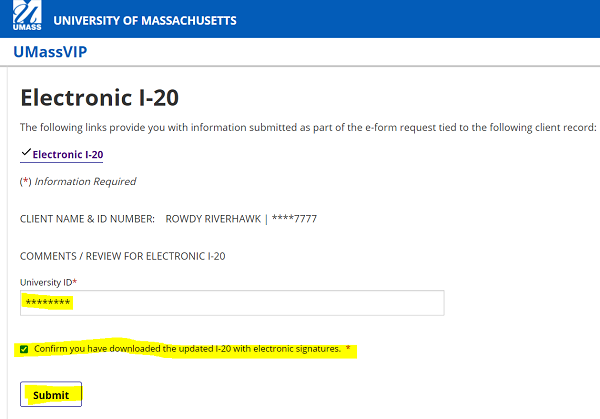Focus the University ID input field
The image size is (600, 419).
232,303
